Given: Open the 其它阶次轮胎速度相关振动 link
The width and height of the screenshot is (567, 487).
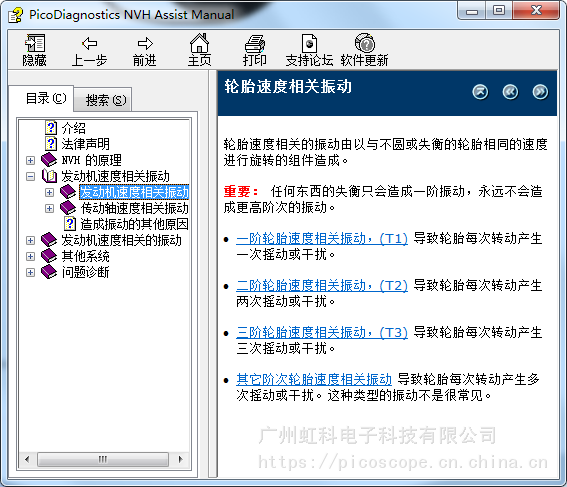Looking at the screenshot, I should [314, 379].
